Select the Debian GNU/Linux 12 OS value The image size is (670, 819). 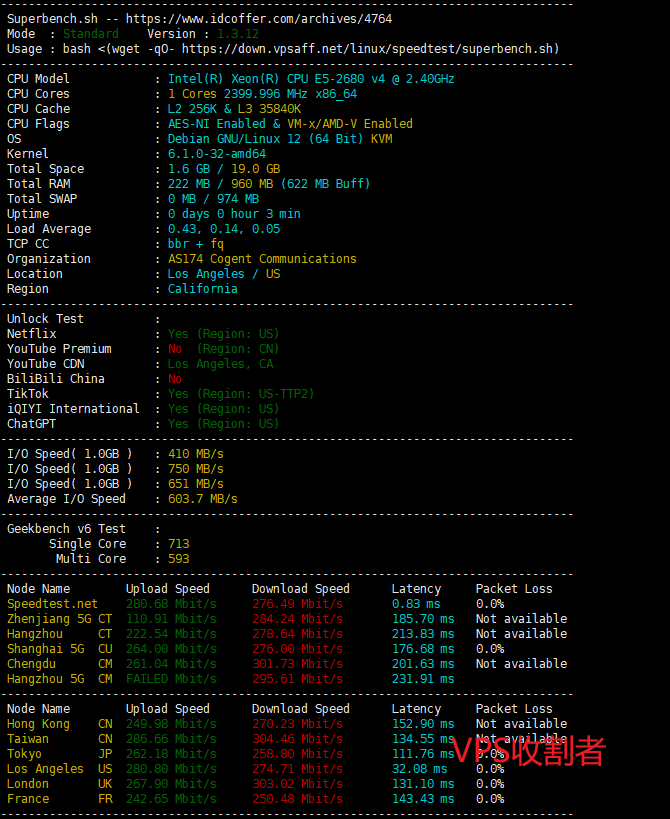[279, 139]
